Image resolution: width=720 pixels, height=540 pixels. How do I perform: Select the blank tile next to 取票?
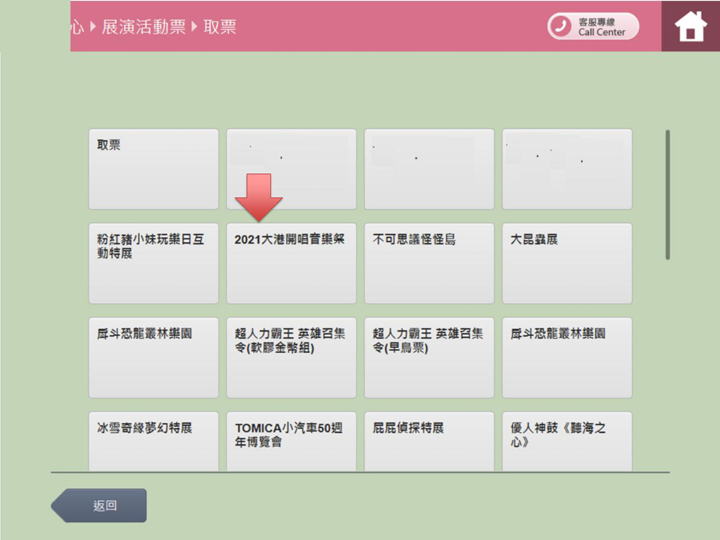click(x=291, y=168)
